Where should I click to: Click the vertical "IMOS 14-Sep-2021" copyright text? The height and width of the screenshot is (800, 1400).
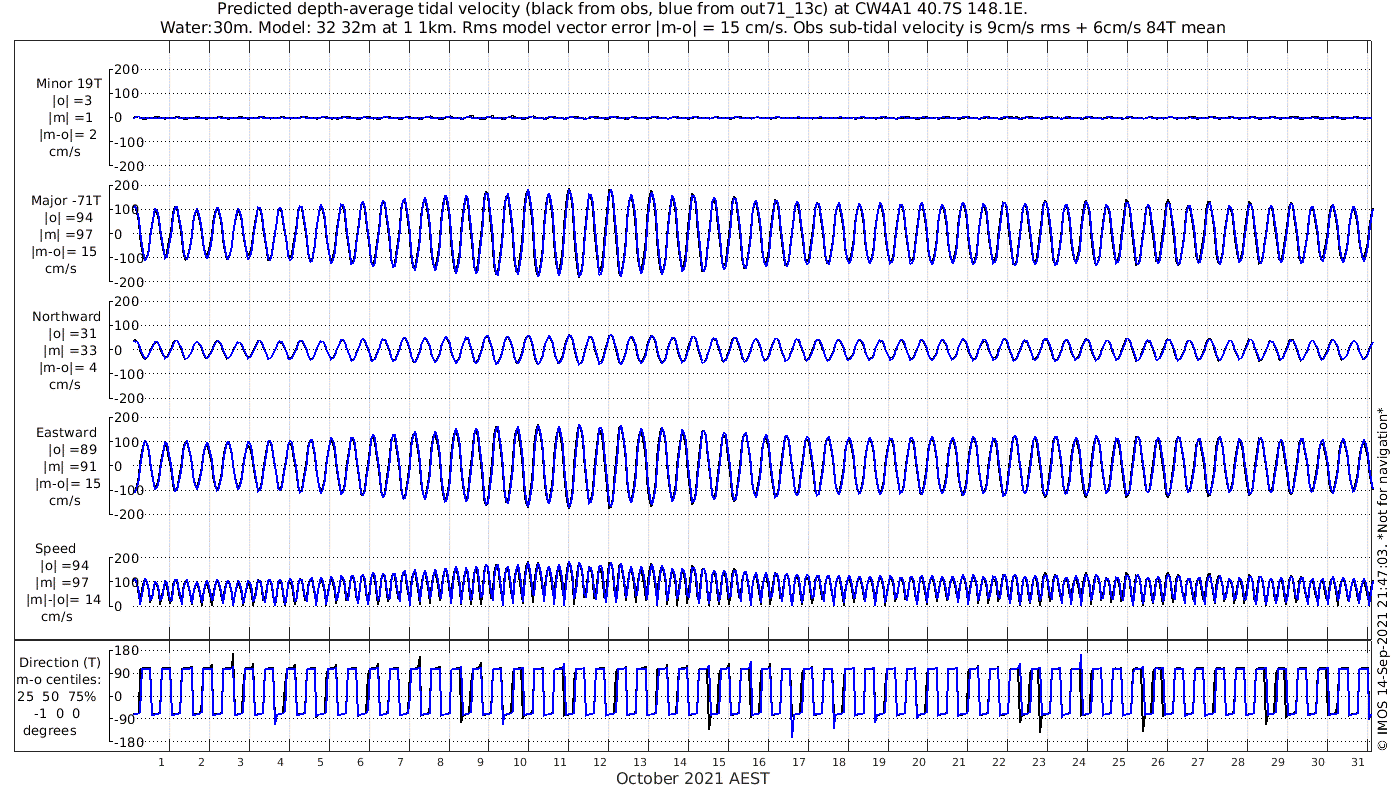pyautogui.click(x=1383, y=579)
